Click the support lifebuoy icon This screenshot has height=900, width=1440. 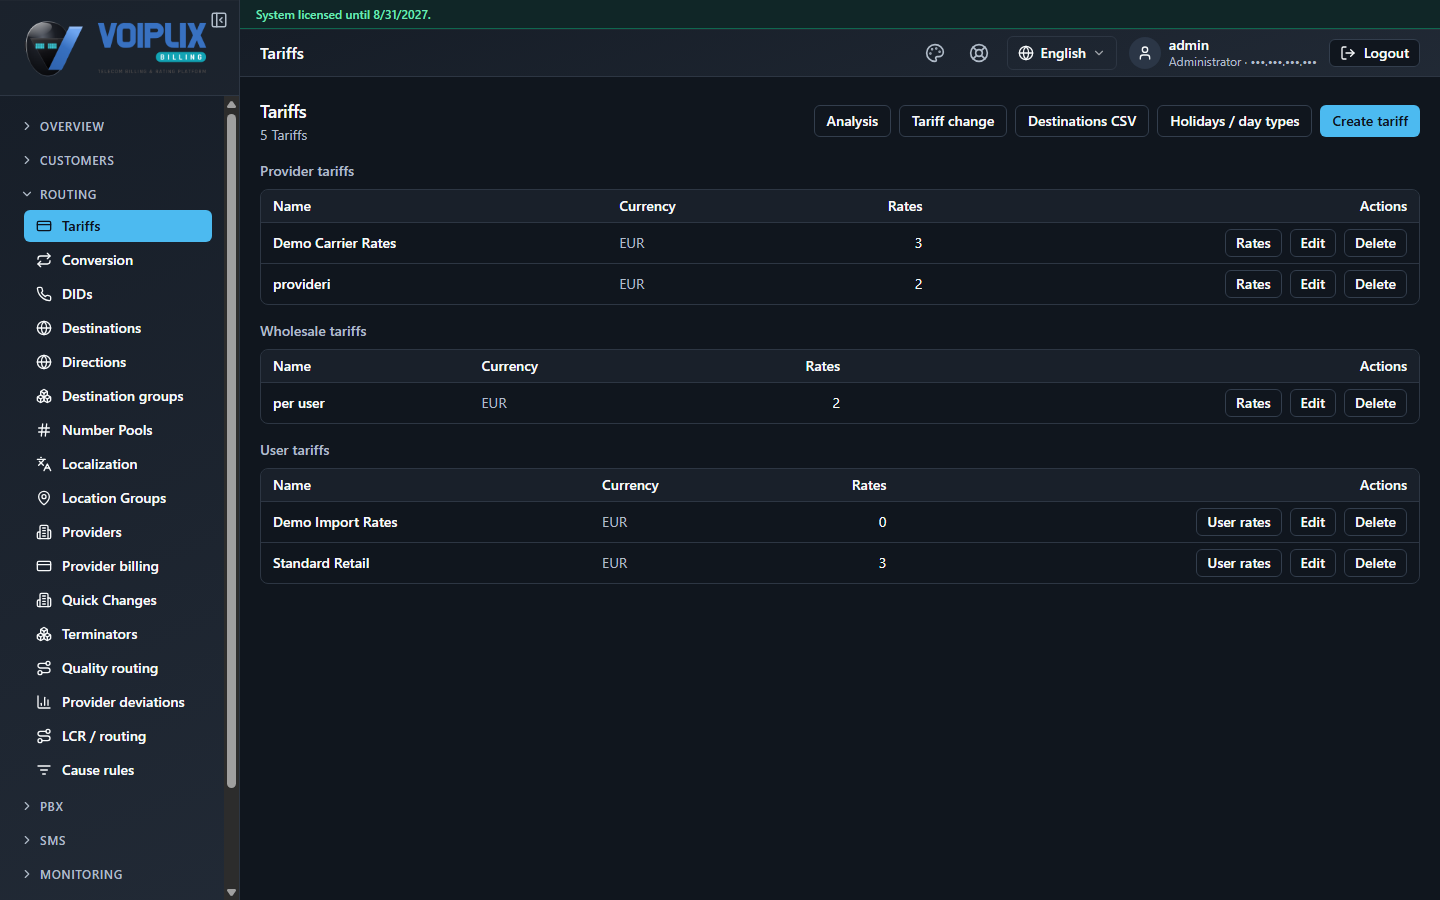coord(979,53)
